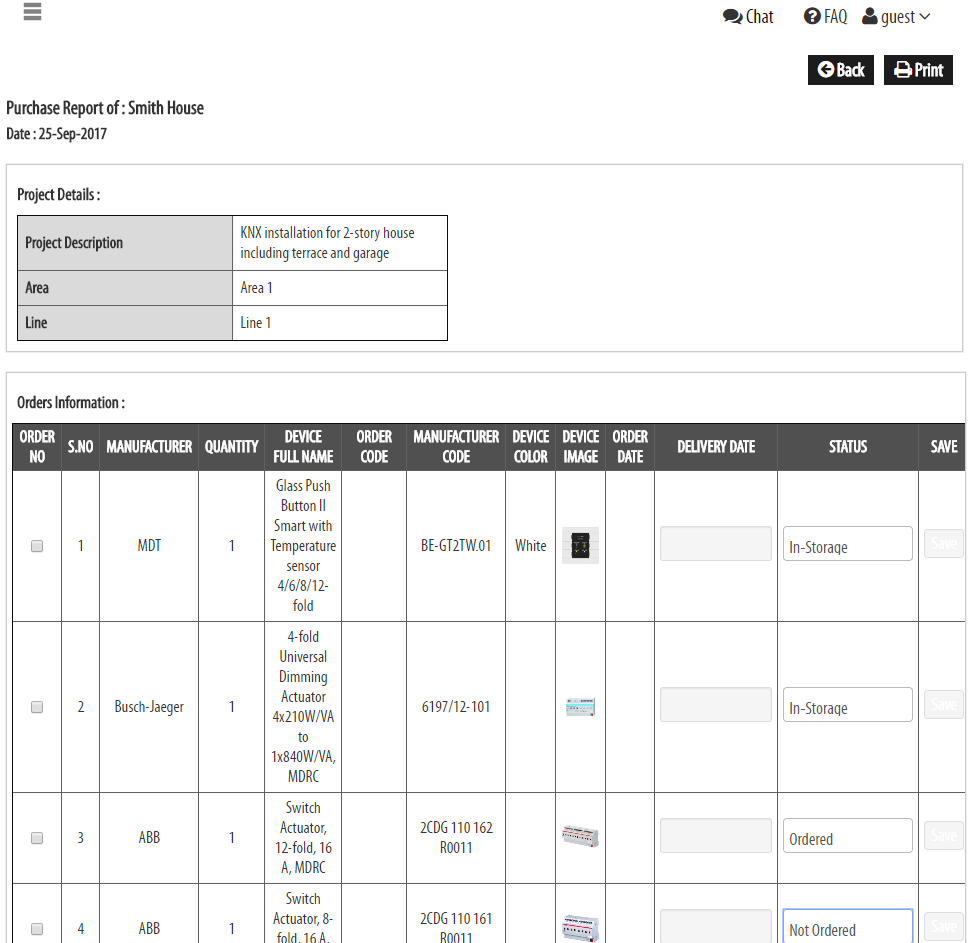Viewport: 974px width, 943px height.
Task: Click the MANUFACTURER column header
Action: coord(149,447)
